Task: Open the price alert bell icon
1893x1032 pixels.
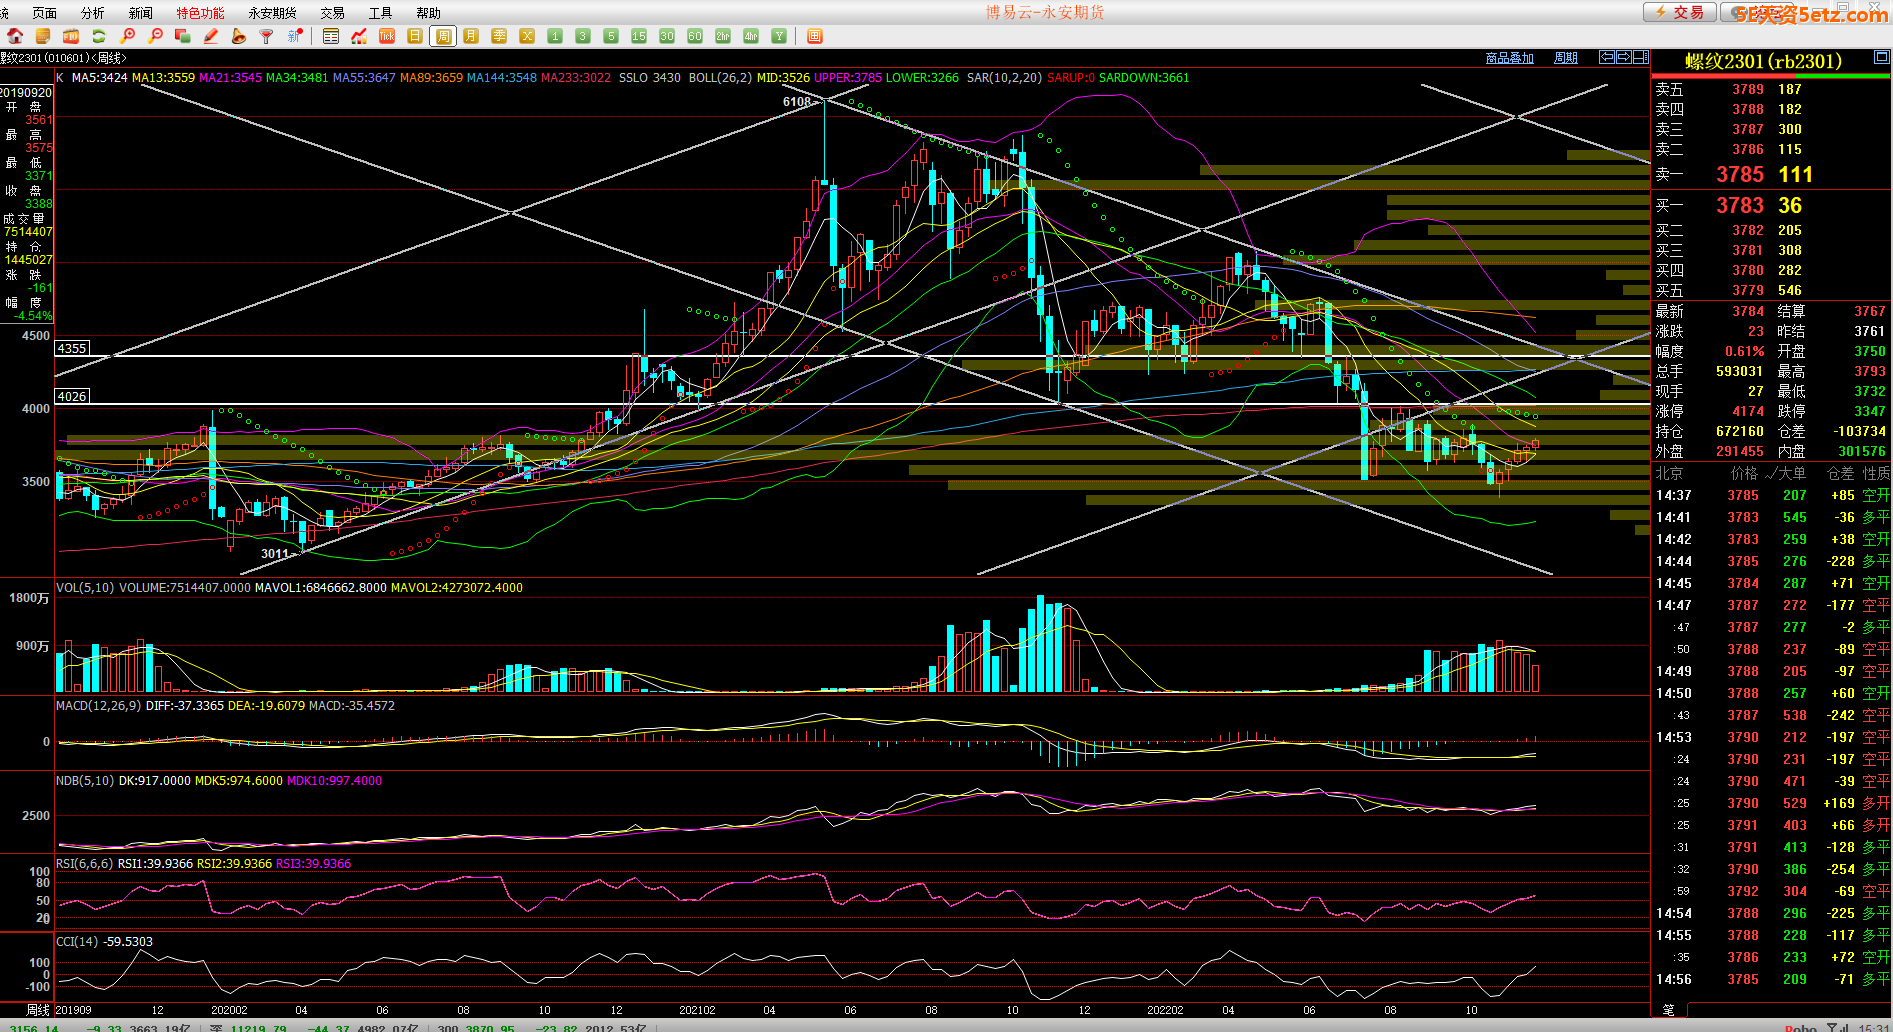Action: [238, 36]
